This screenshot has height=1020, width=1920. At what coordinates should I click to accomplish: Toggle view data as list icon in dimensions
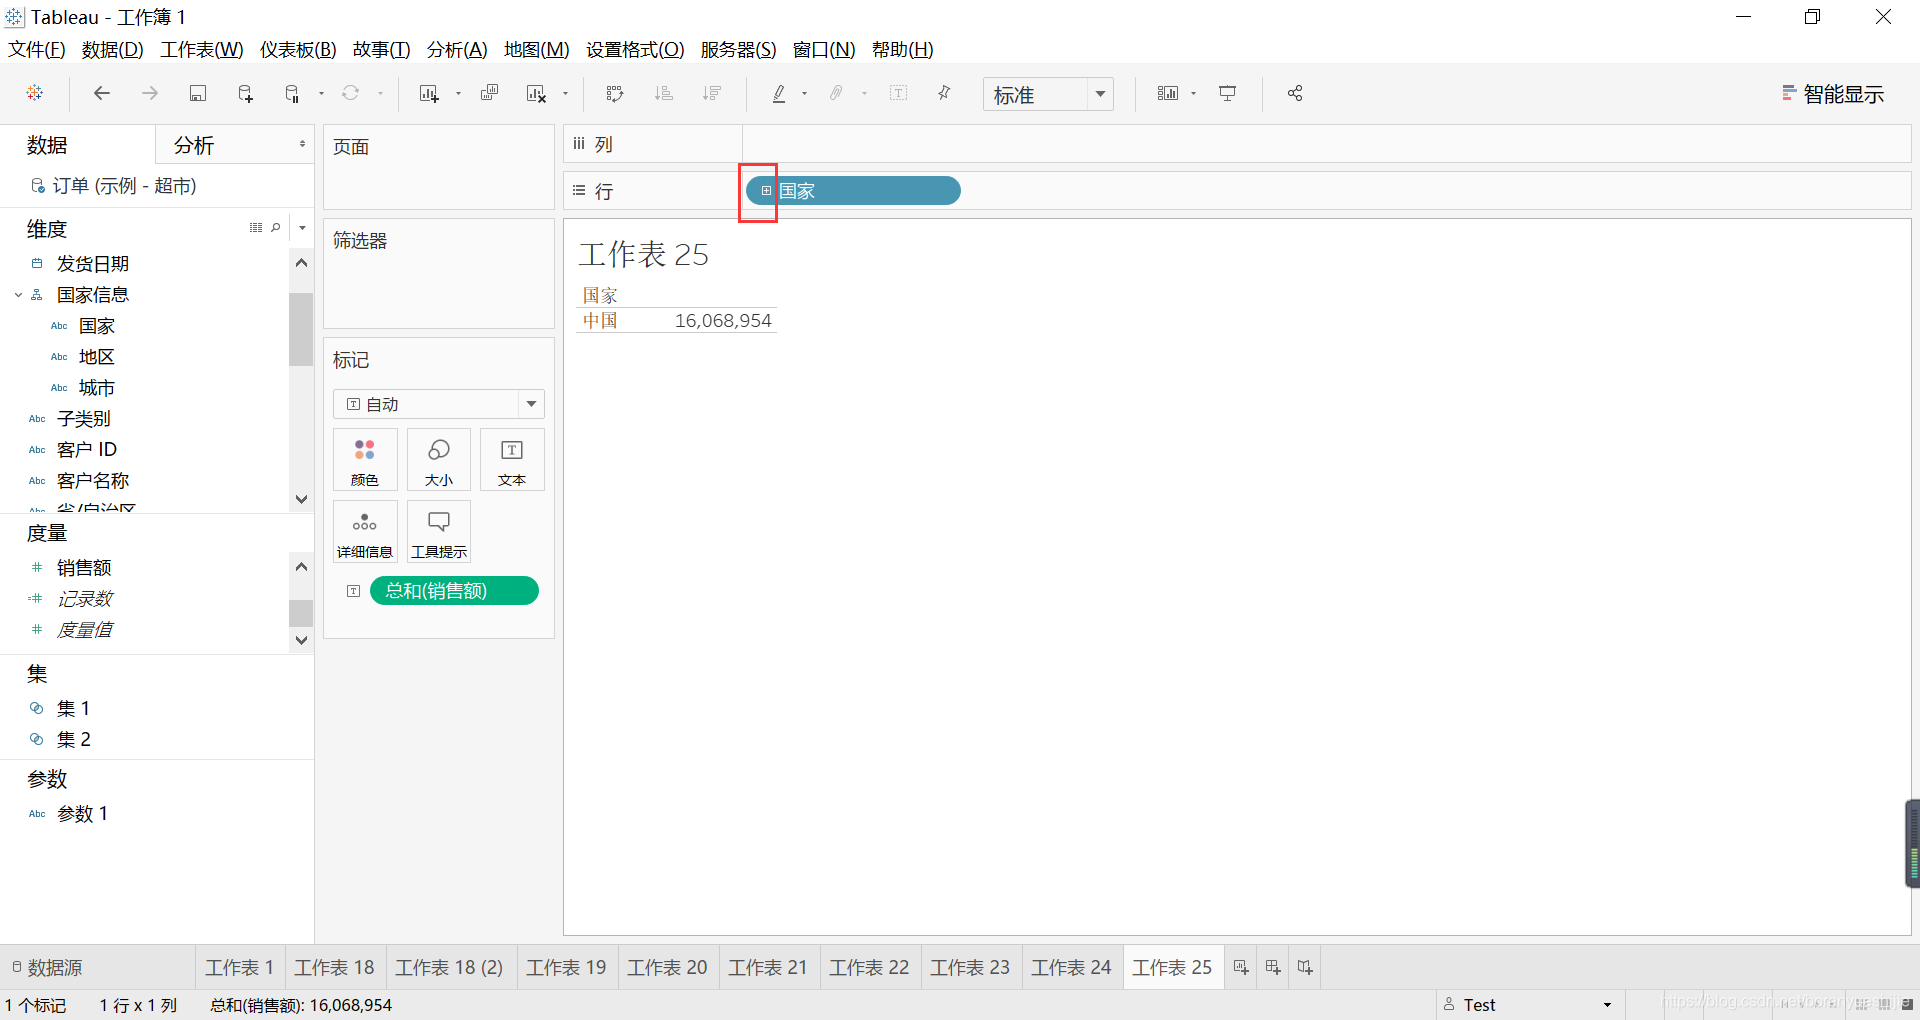[256, 228]
